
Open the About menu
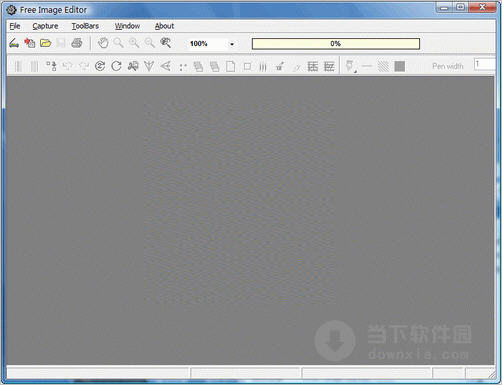pos(164,26)
